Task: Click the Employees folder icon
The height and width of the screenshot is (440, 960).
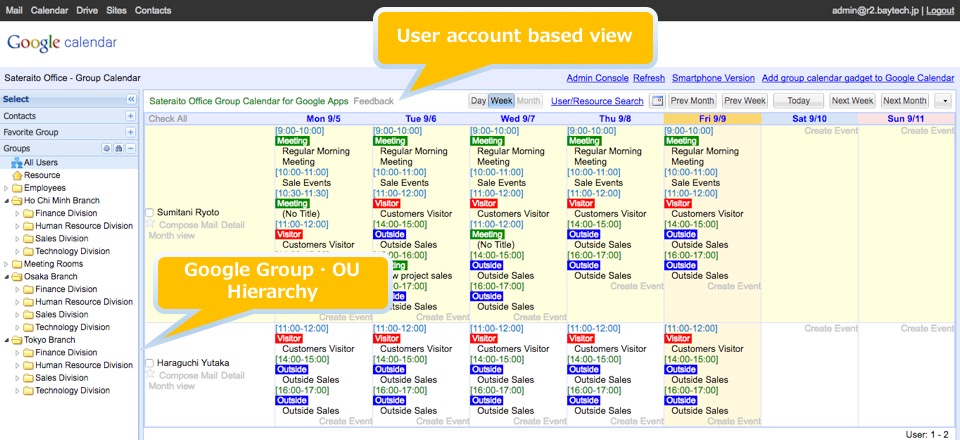Action: point(17,188)
